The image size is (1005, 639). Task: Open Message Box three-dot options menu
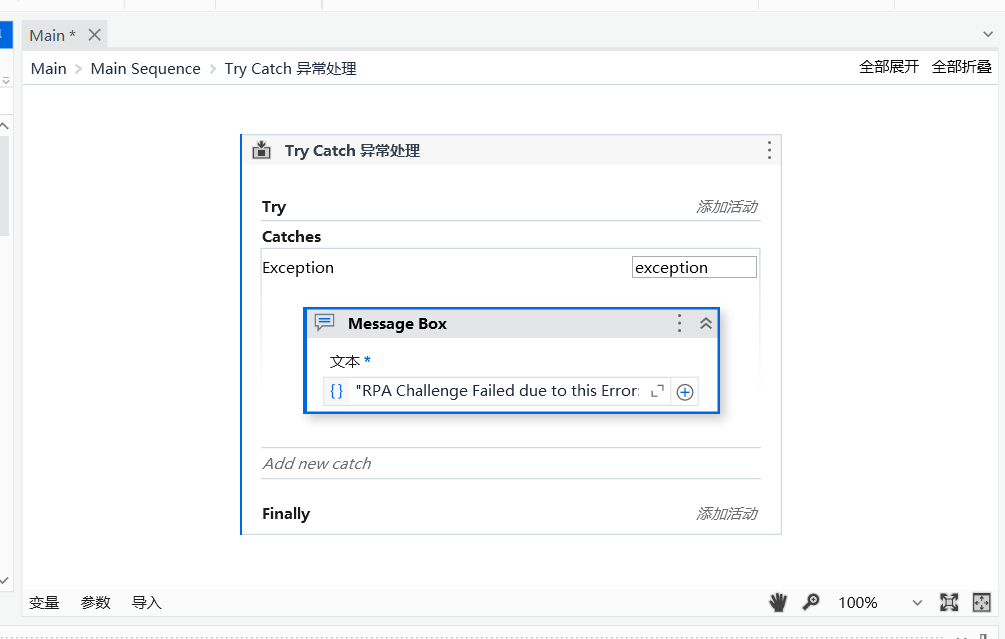point(680,323)
